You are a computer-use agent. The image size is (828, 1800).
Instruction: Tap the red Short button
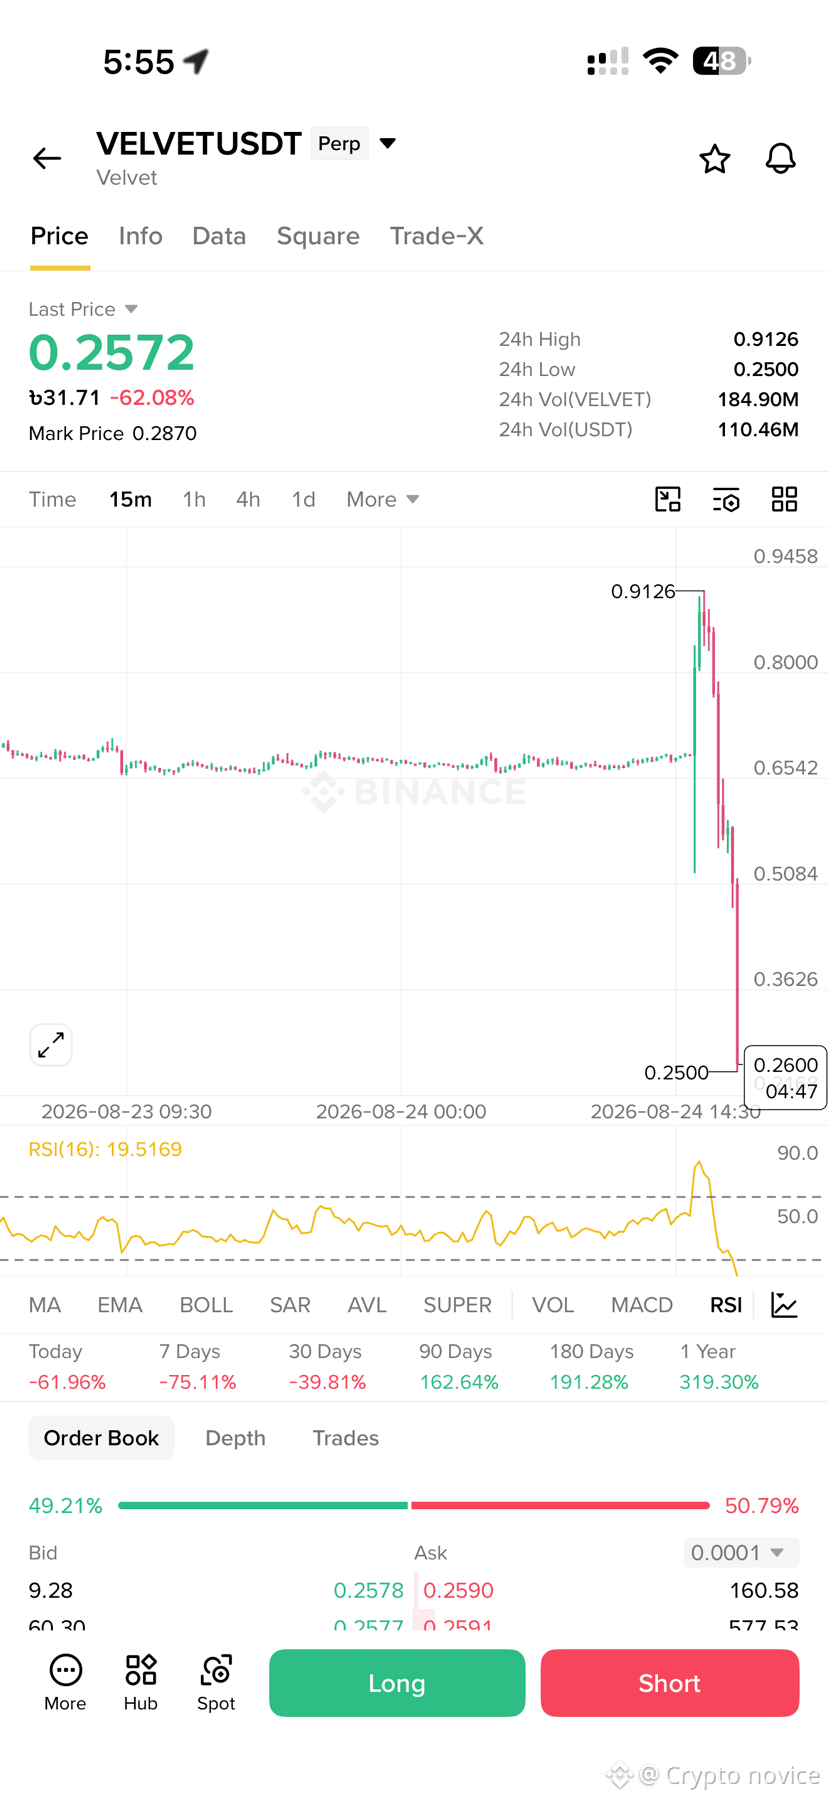670,1683
